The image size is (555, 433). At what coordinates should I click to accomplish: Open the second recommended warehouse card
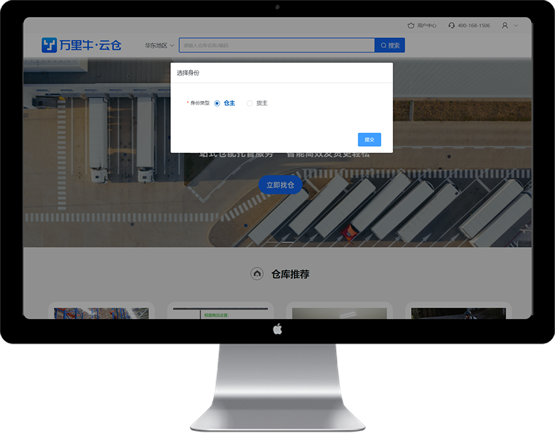[x=220, y=310]
